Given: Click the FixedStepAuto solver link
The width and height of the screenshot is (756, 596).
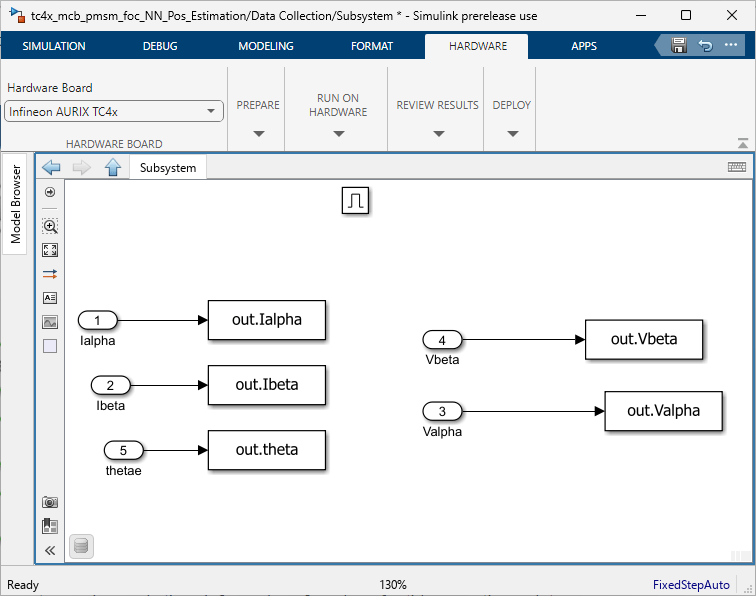Looking at the screenshot, I should (x=691, y=585).
